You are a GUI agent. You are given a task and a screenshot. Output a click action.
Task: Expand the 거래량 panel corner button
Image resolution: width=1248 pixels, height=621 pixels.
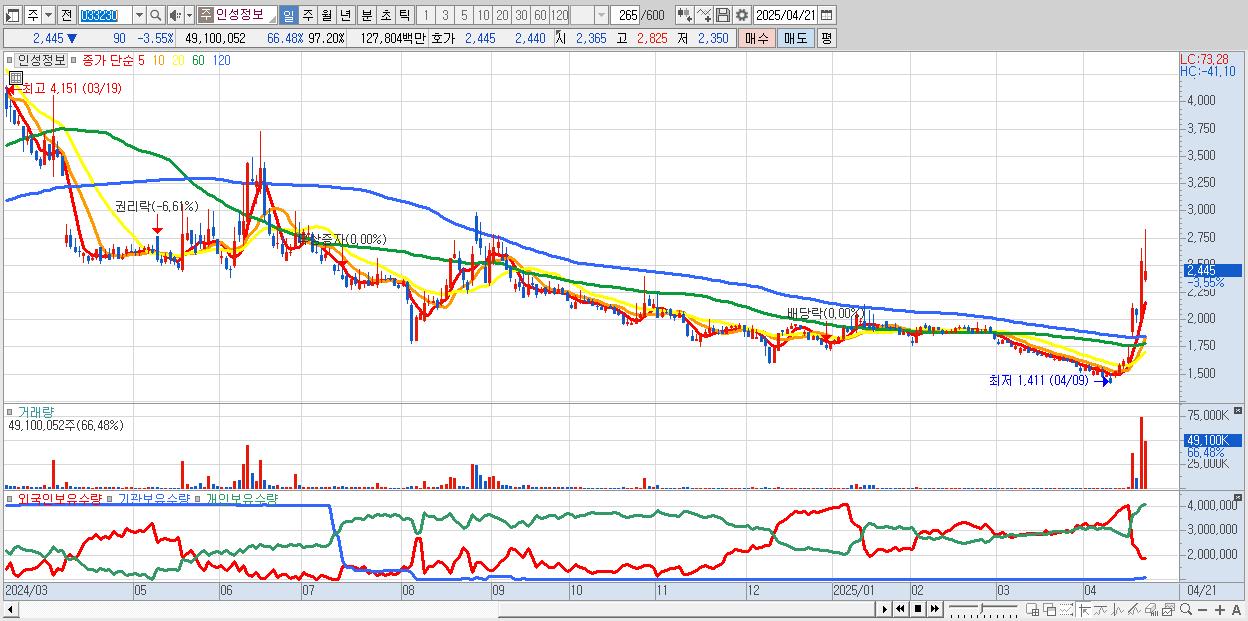(x=1240, y=411)
